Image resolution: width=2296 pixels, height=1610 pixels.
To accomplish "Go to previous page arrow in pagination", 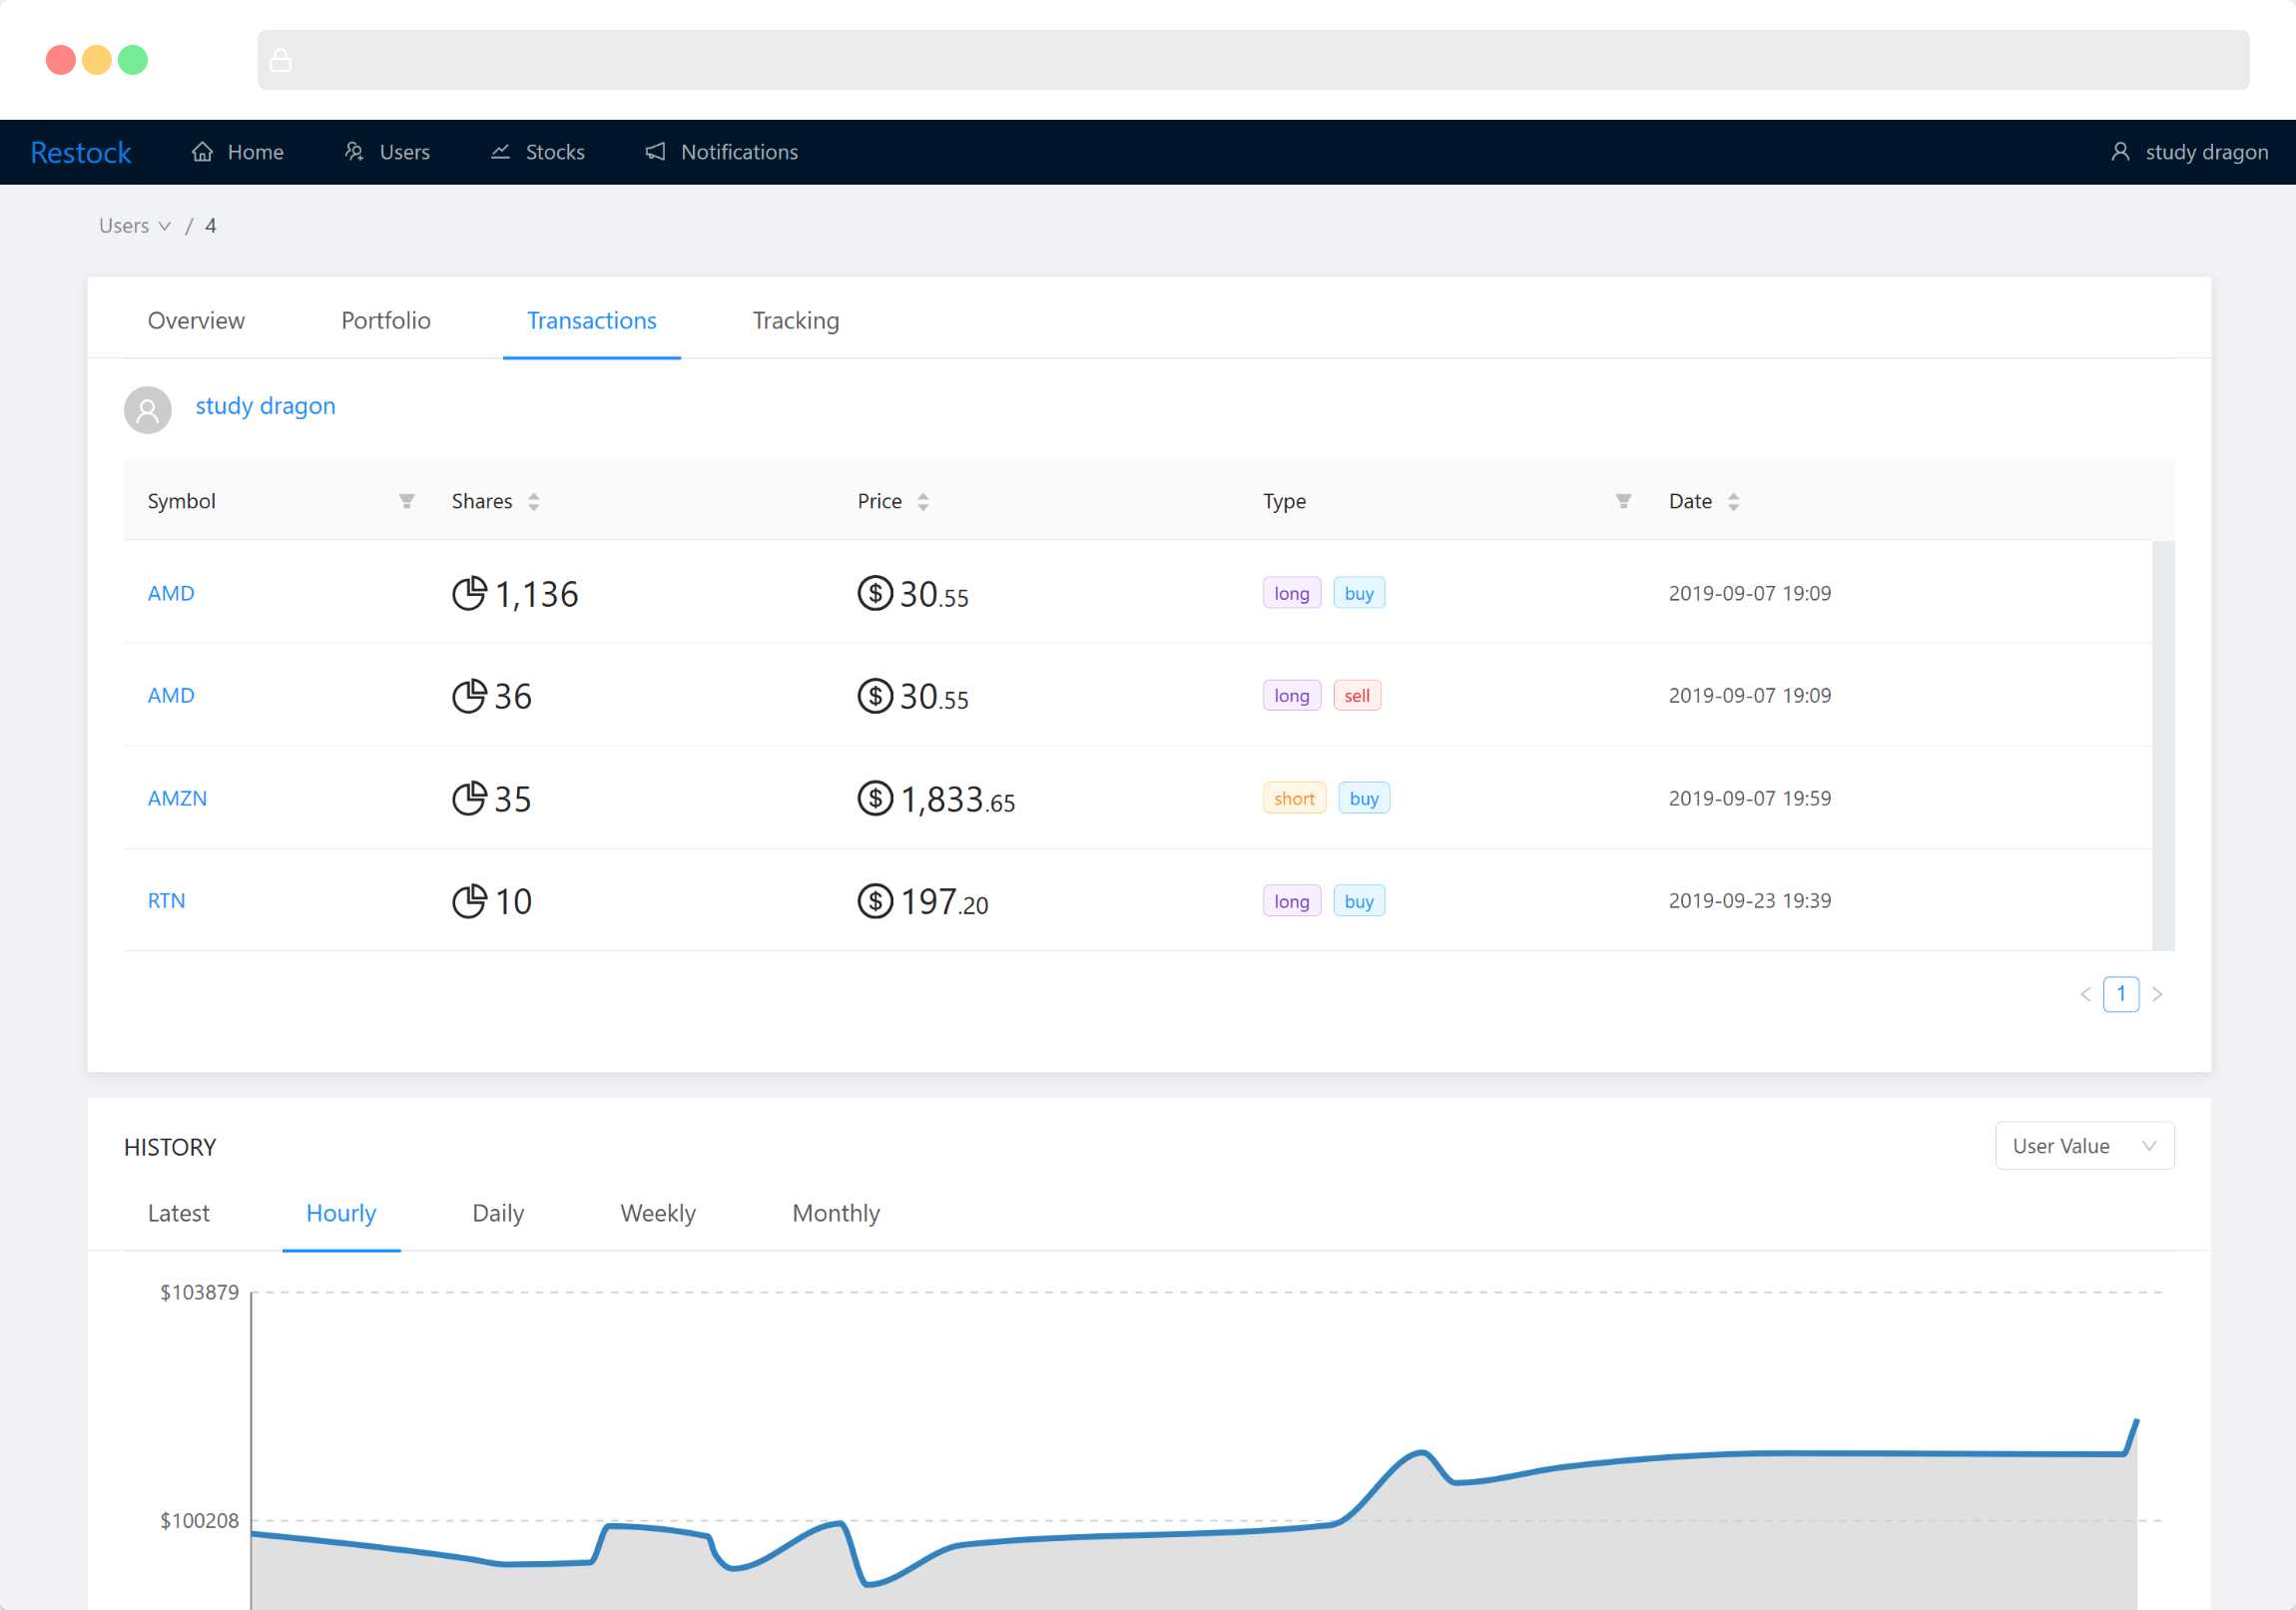I will coord(2085,994).
